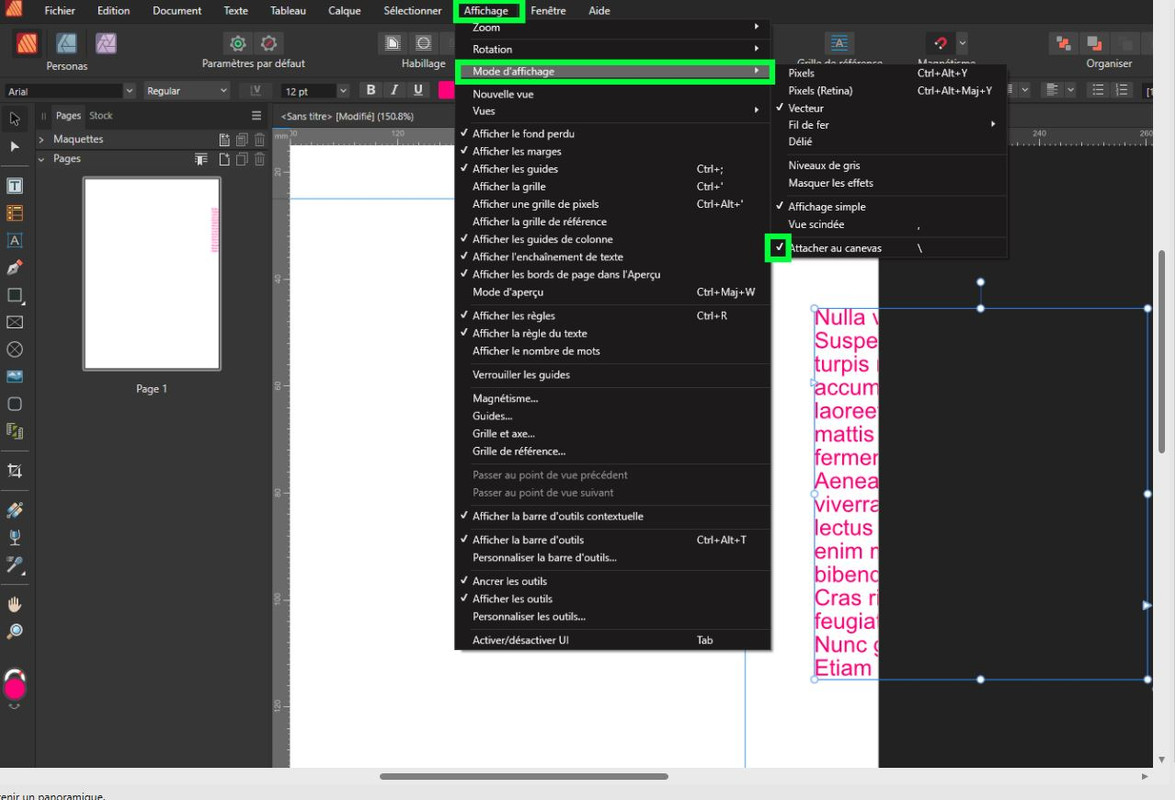1175x800 pixels.
Task: Select the Transparency glass tool
Action: [14, 537]
